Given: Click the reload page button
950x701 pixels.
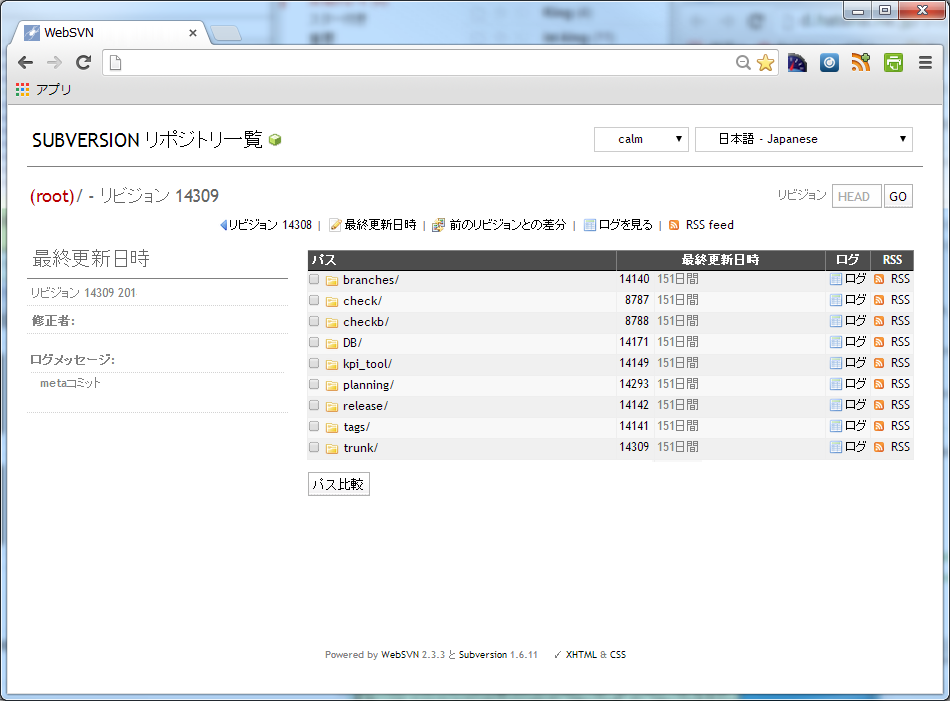Looking at the screenshot, I should 84,63.
